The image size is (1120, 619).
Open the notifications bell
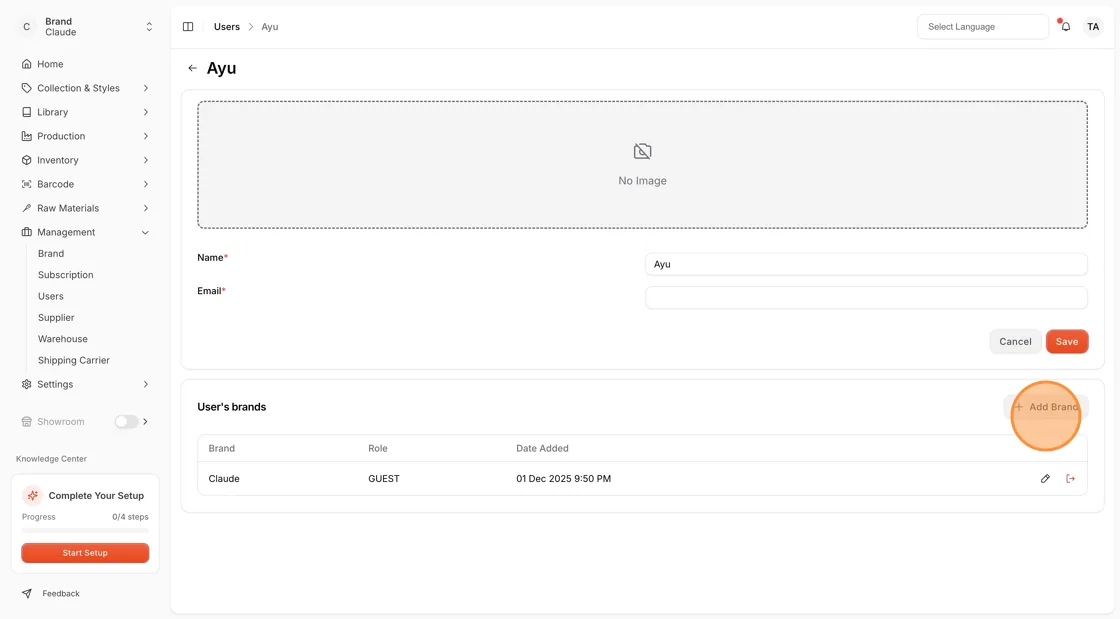click(x=1065, y=27)
